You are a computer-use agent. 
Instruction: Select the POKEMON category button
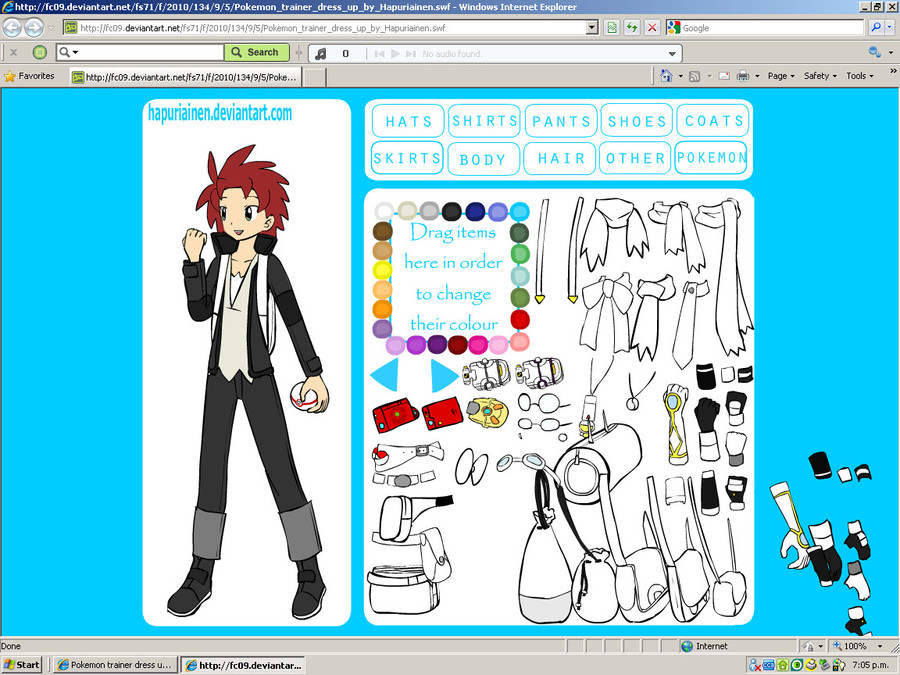(x=711, y=158)
